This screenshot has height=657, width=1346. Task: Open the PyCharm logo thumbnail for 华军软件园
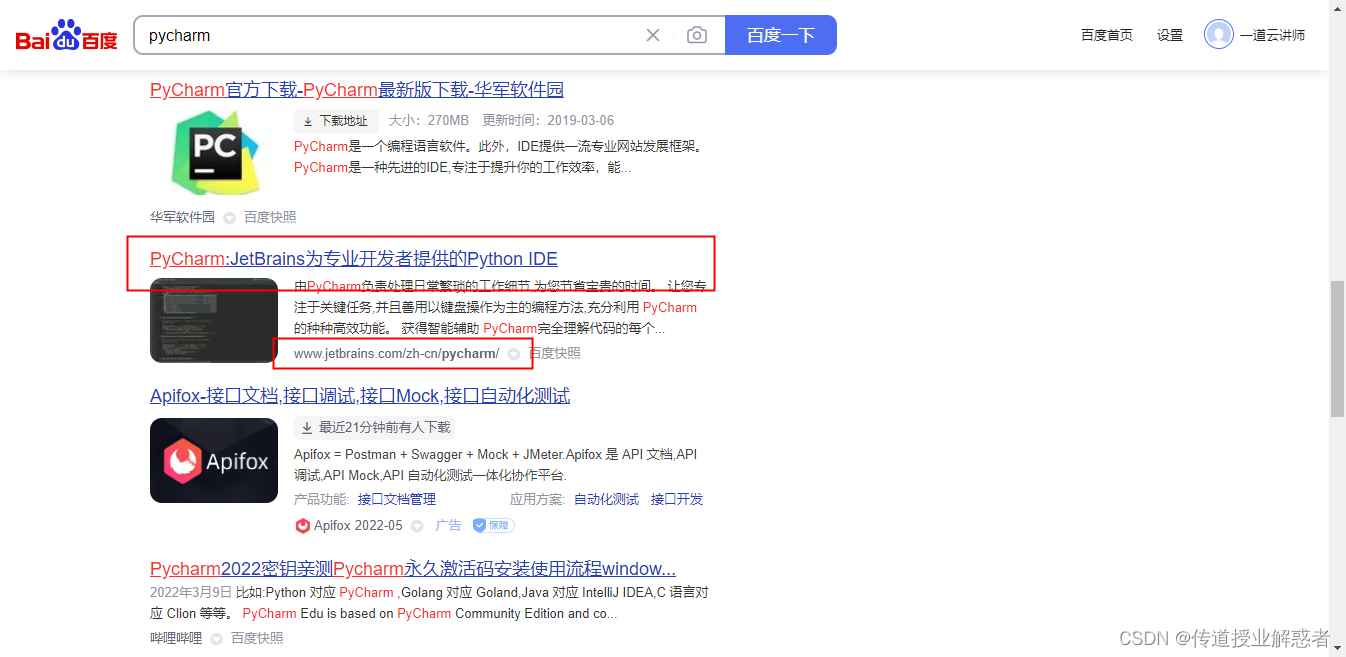pos(214,153)
